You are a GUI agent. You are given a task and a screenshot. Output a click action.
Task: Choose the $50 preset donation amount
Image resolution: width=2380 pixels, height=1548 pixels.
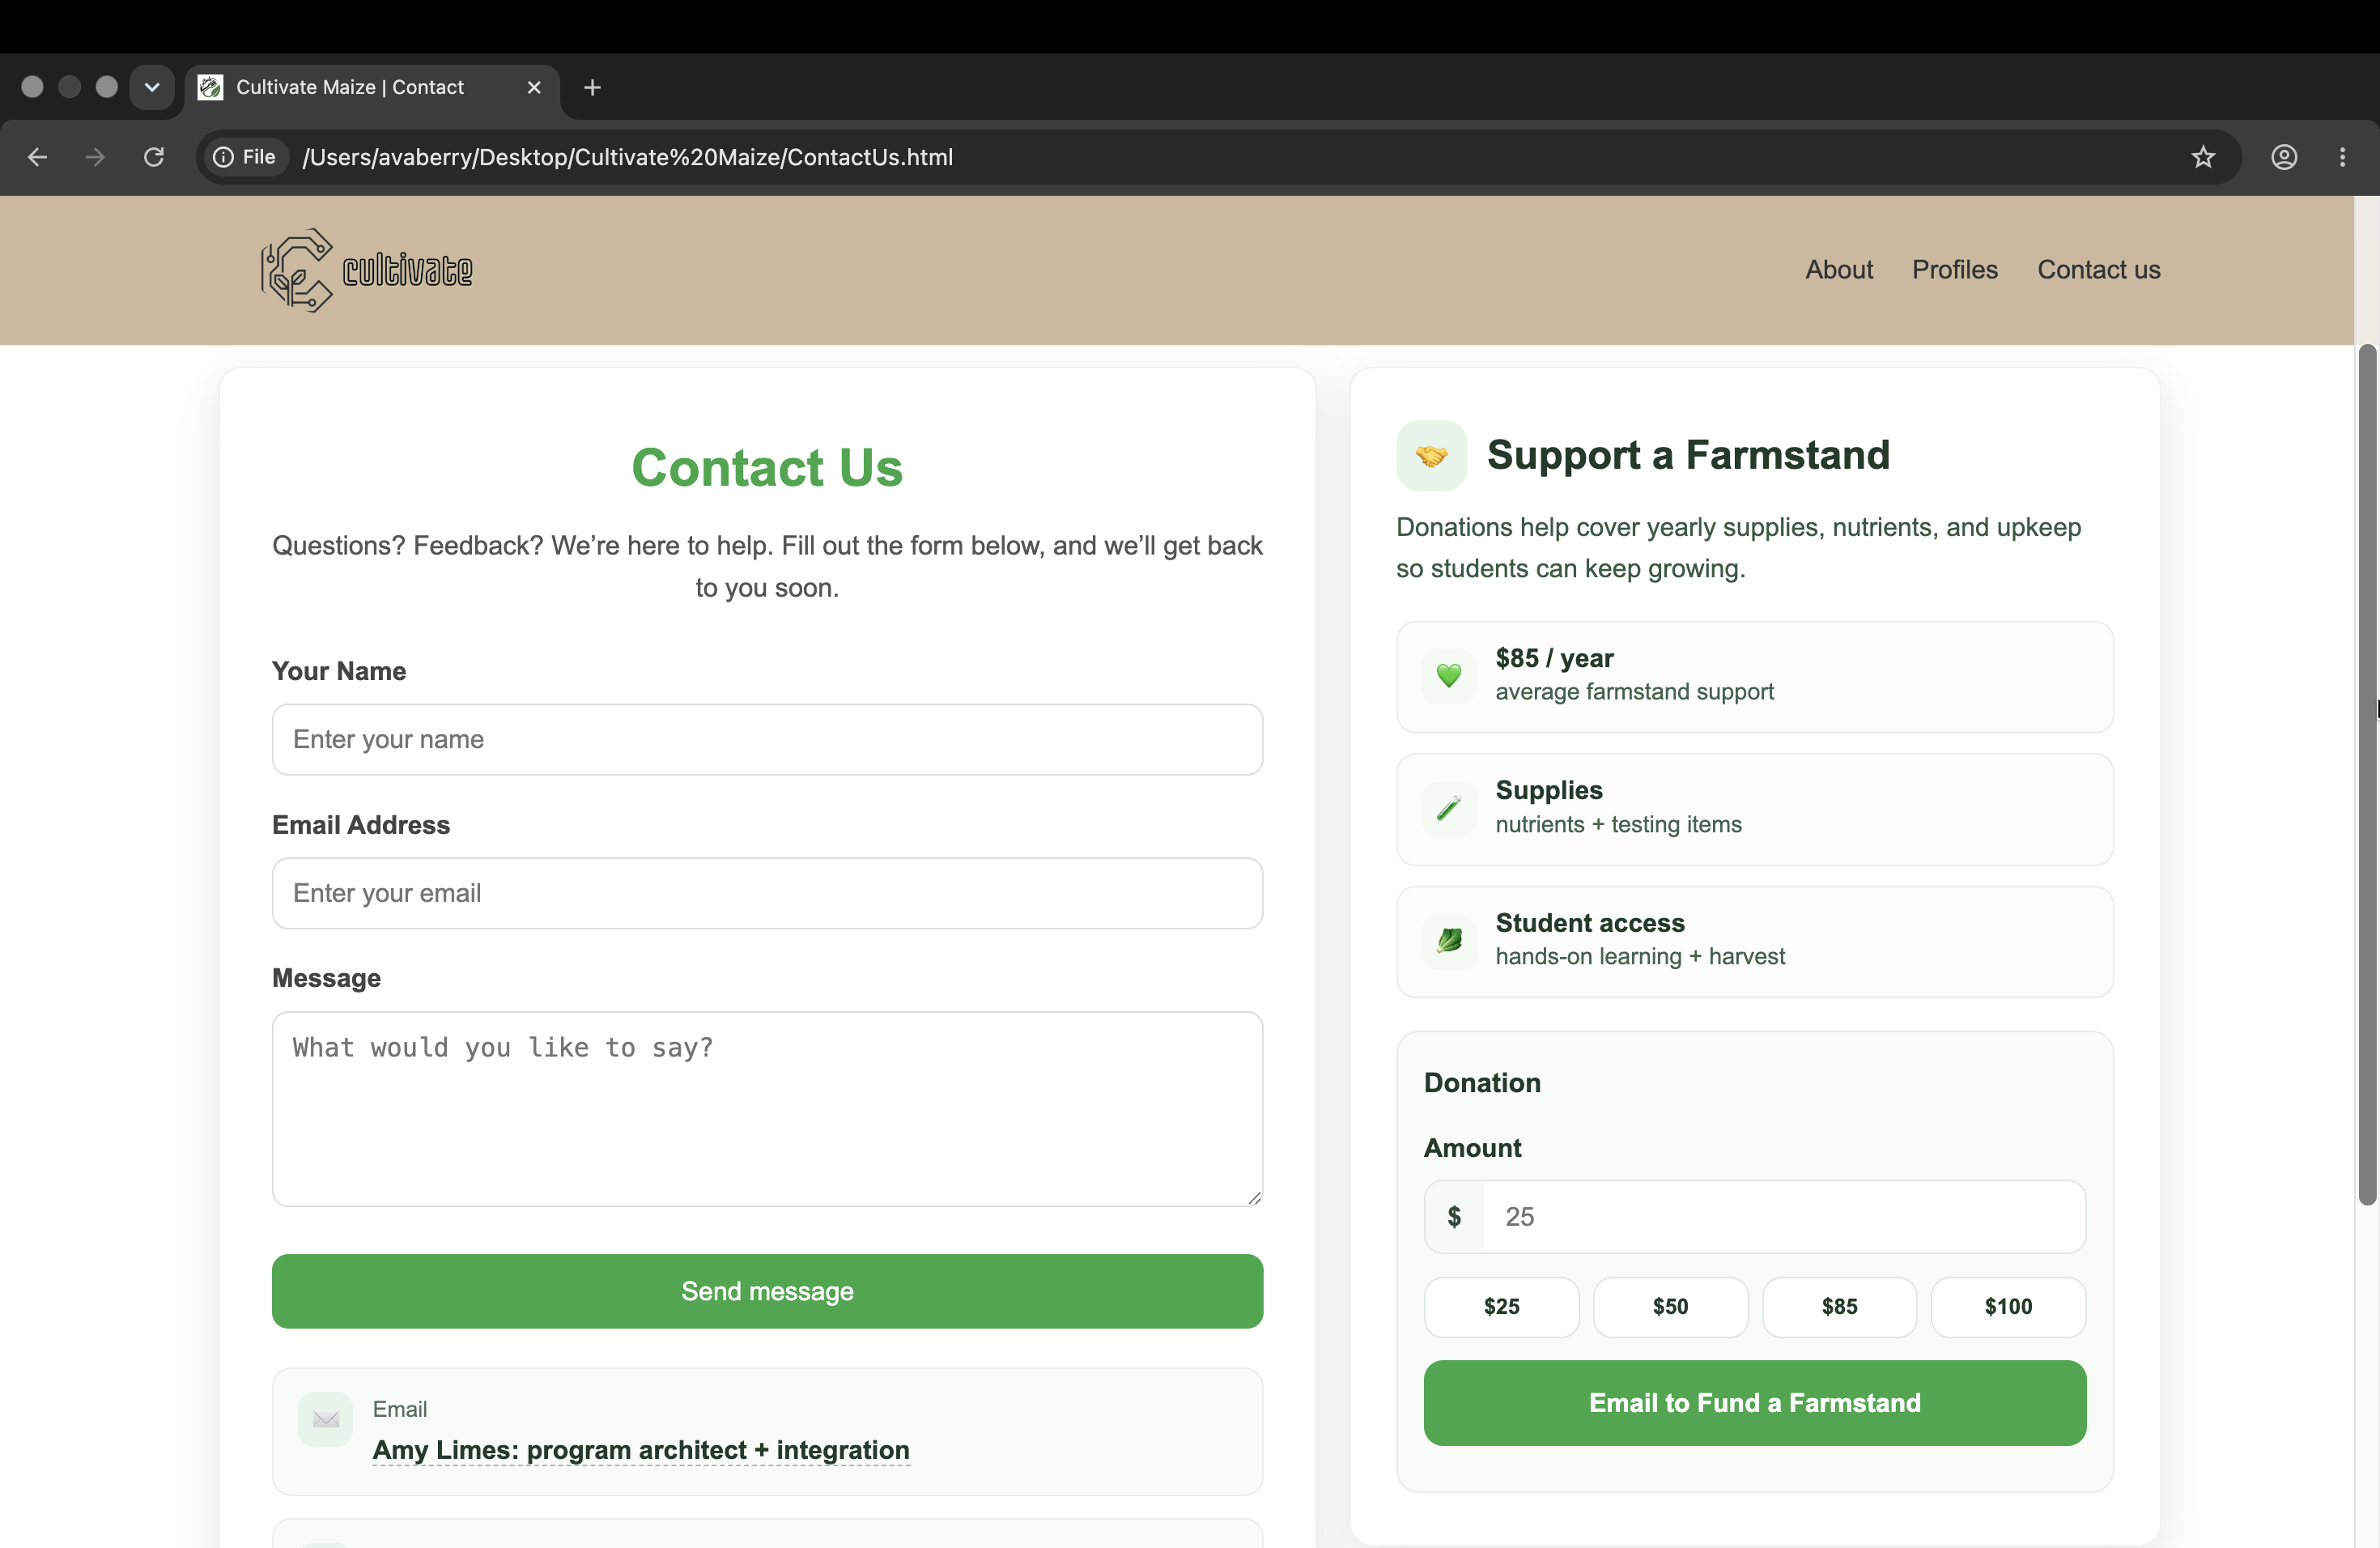[x=1670, y=1307]
